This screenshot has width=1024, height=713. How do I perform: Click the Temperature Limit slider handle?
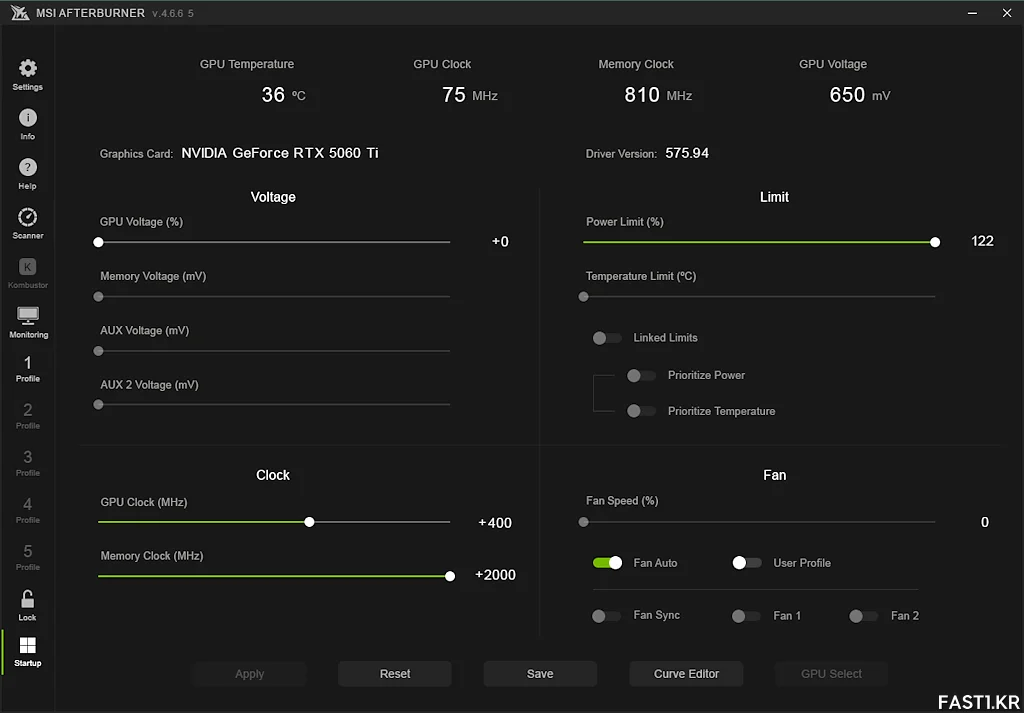coord(584,296)
